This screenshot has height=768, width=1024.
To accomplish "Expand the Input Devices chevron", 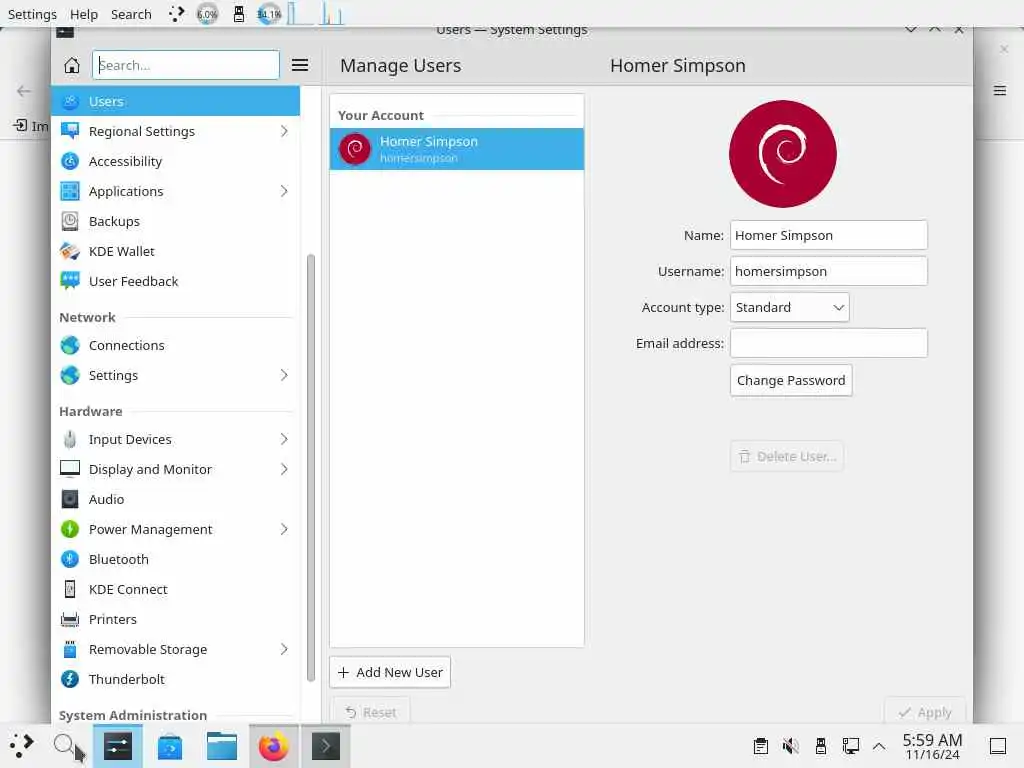I will point(284,440).
